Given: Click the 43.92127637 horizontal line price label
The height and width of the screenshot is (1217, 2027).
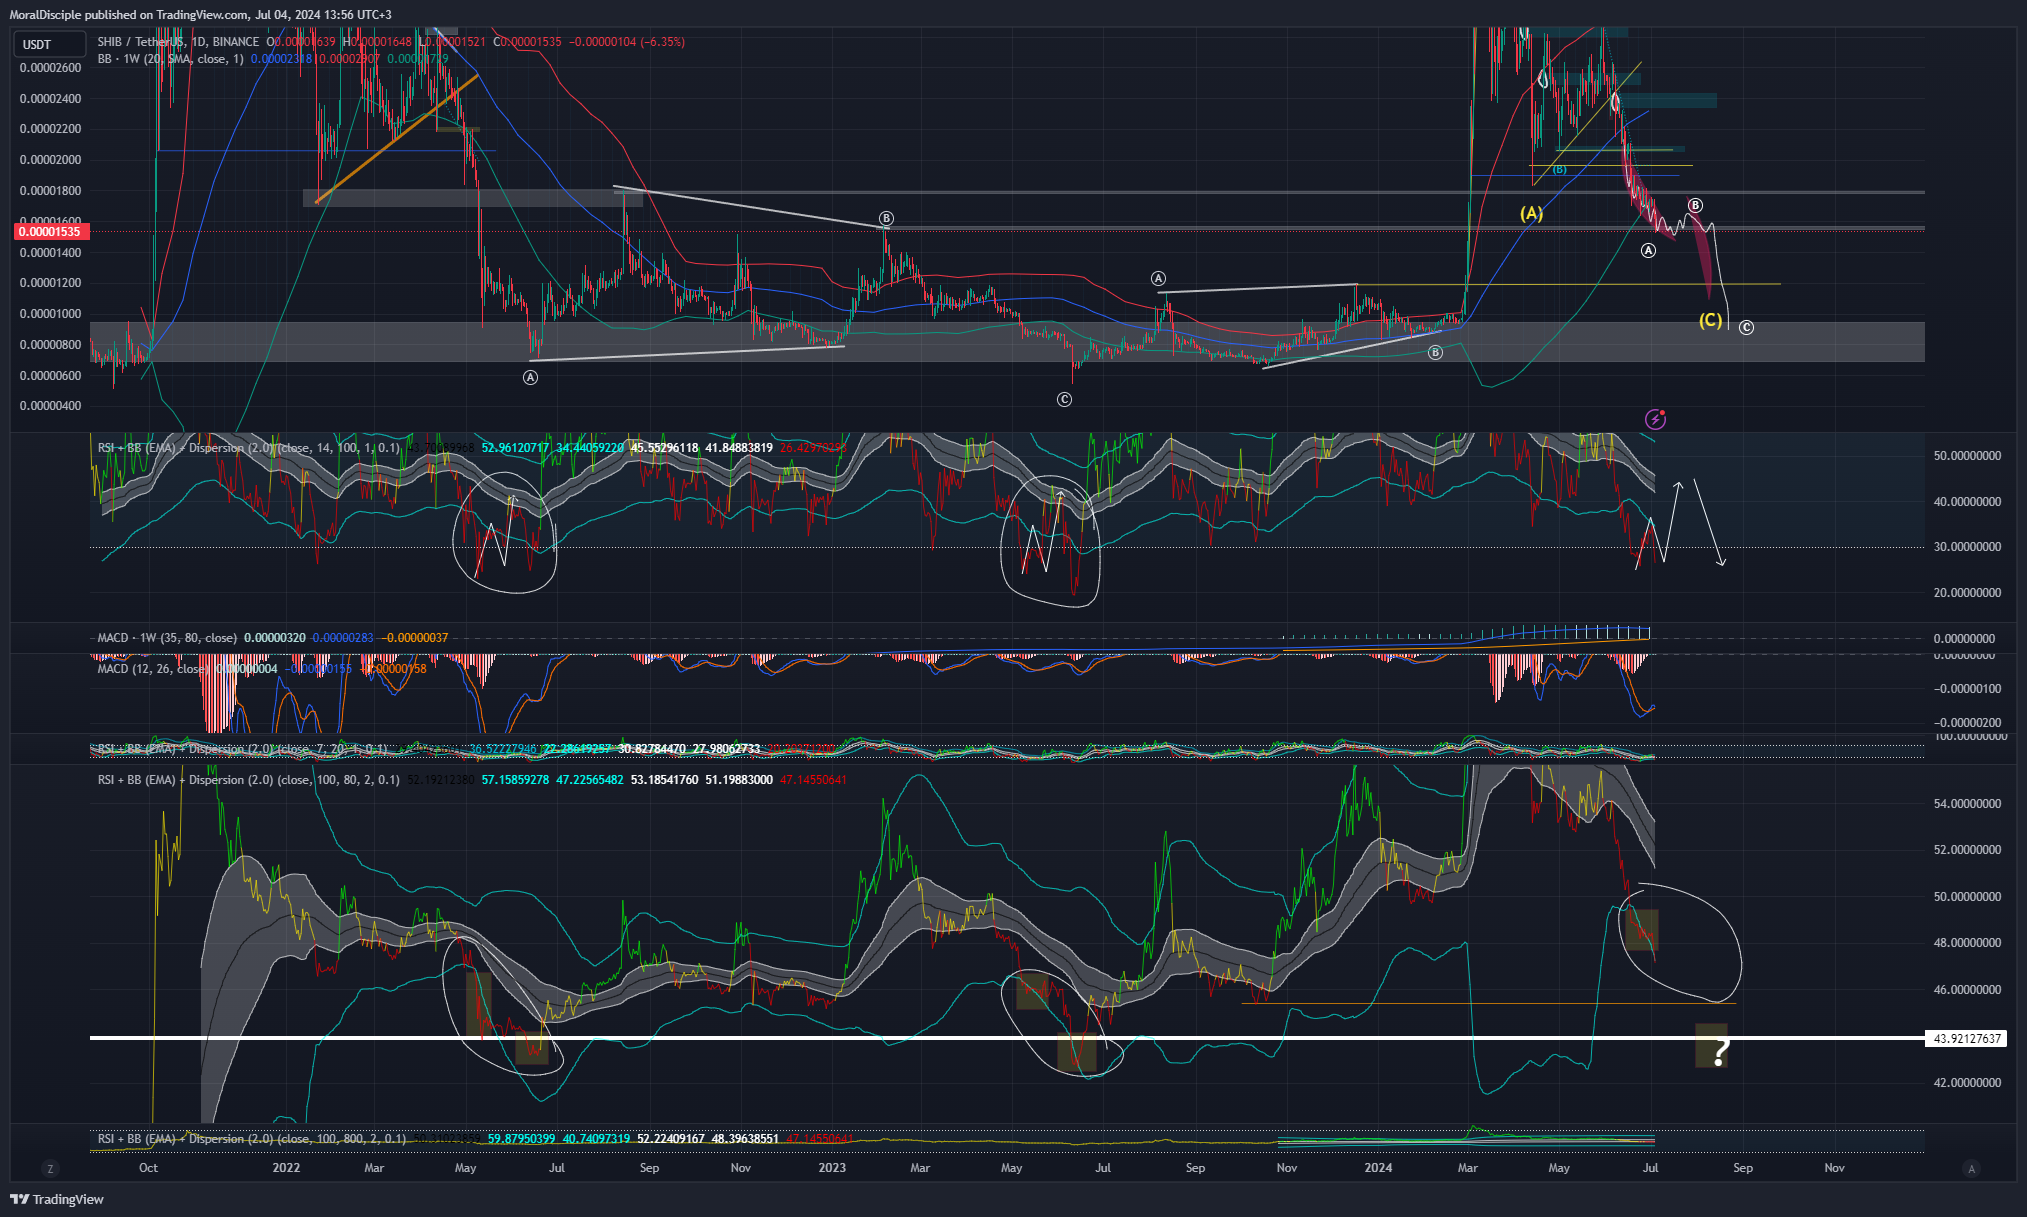Looking at the screenshot, I should tap(1966, 1039).
